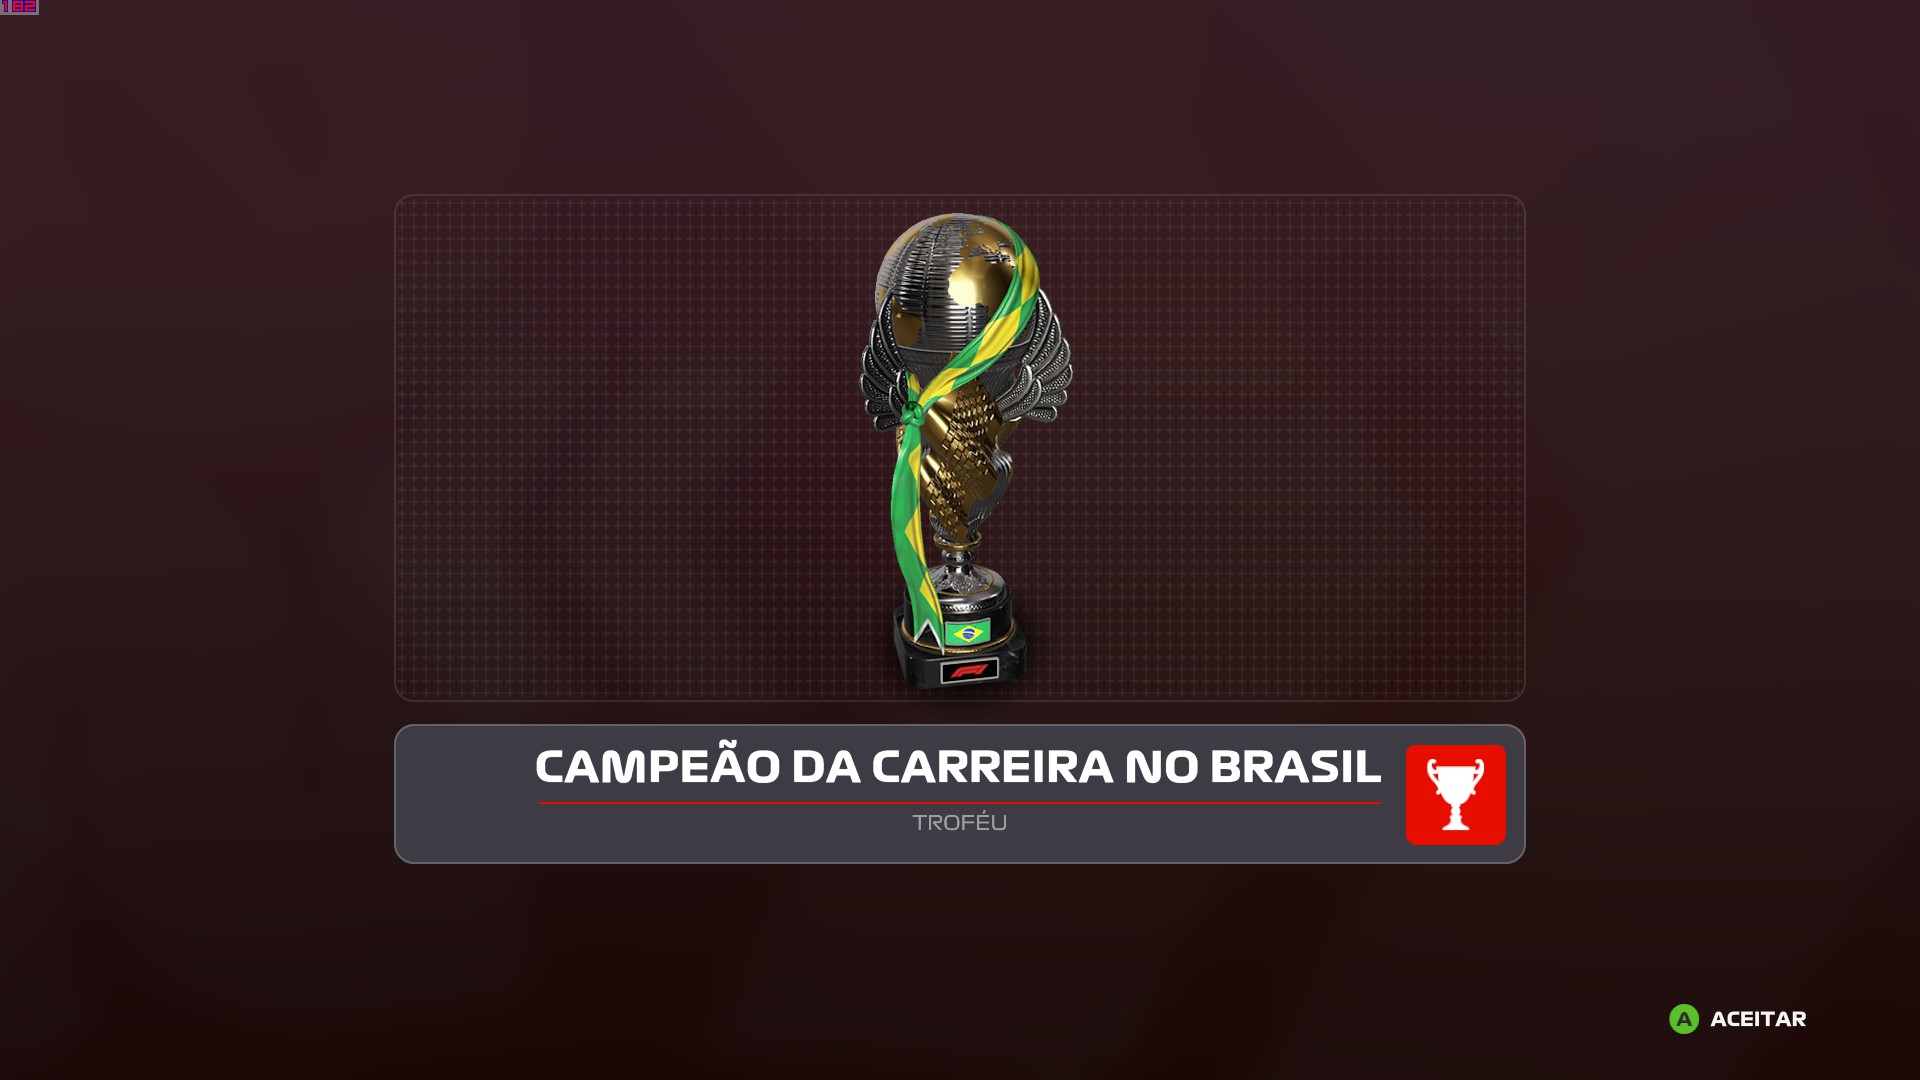Click the red trophy cup icon

[1455, 794]
